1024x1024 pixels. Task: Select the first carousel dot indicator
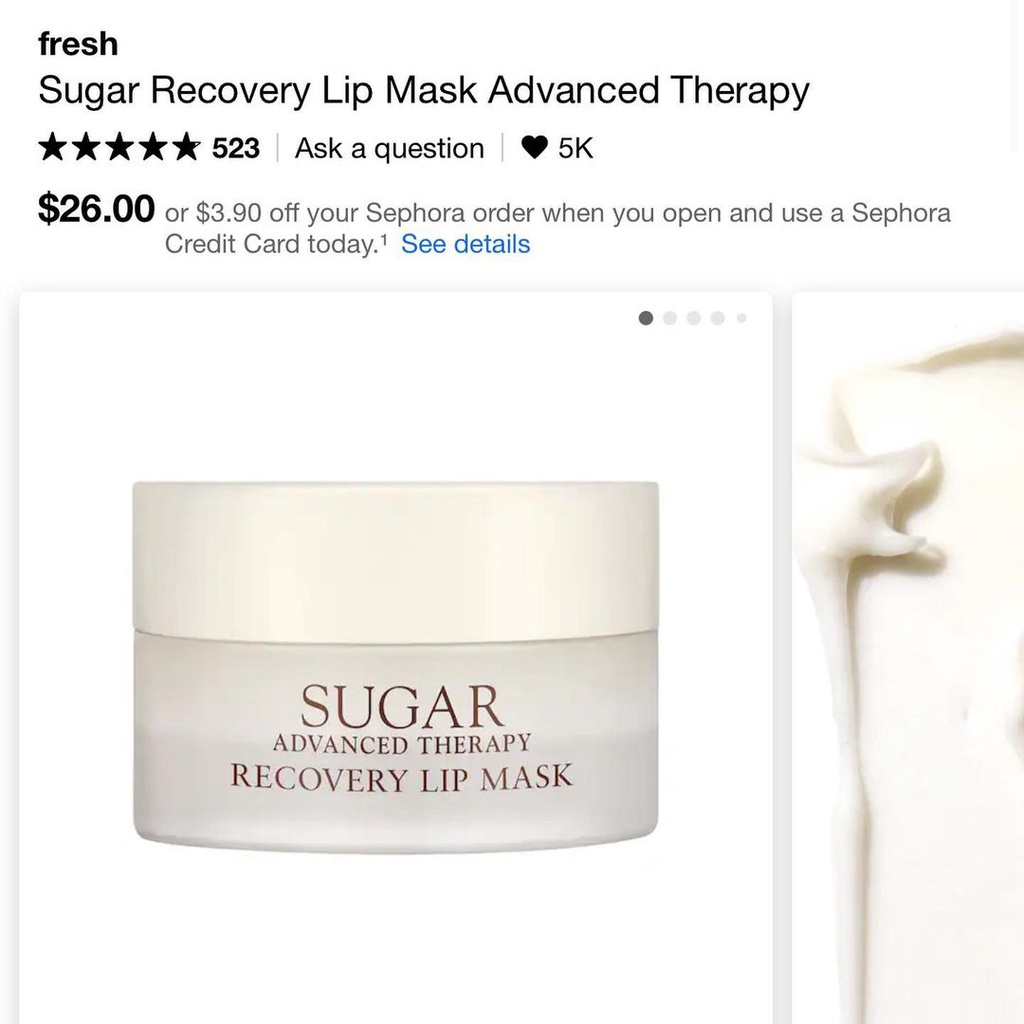pyautogui.click(x=645, y=318)
